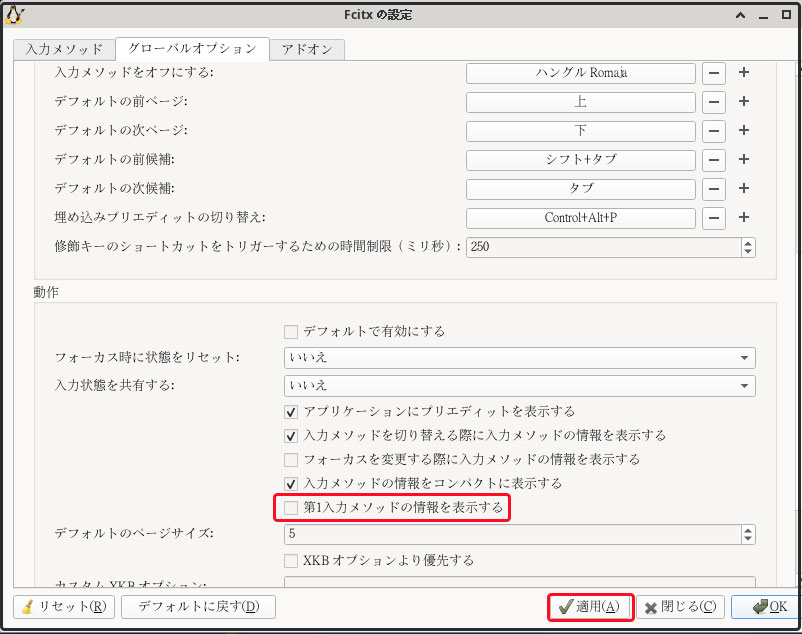Viewport: 802px width, 634px height.
Task: Uncheck アプリケーションにプリエディットを表示する
Action: tap(291, 412)
